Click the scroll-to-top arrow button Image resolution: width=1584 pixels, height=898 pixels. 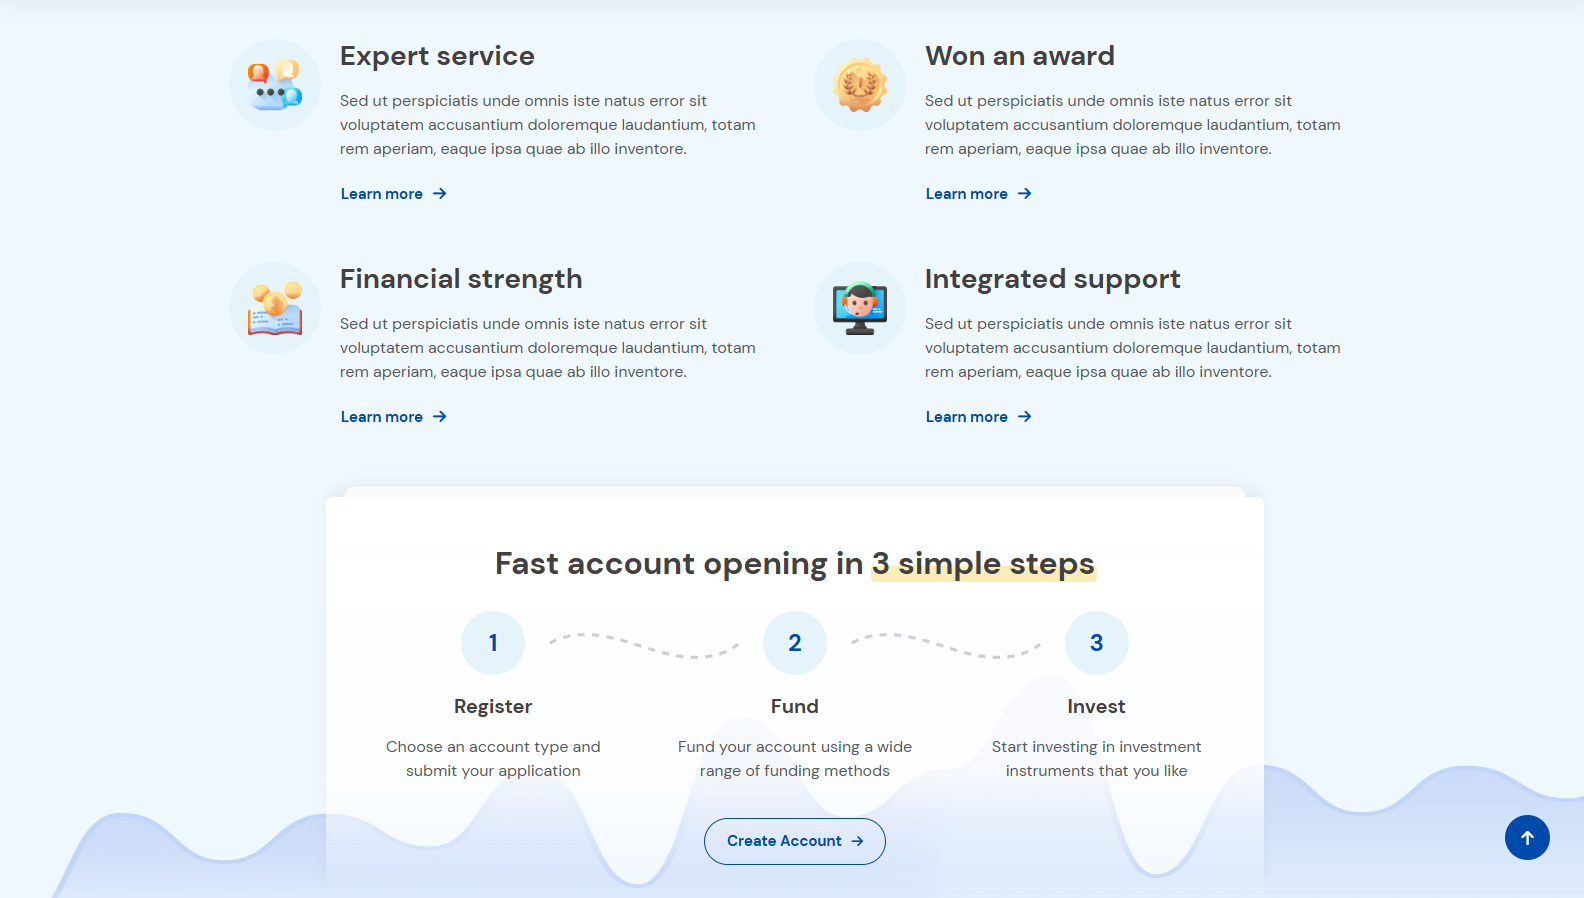(1527, 838)
